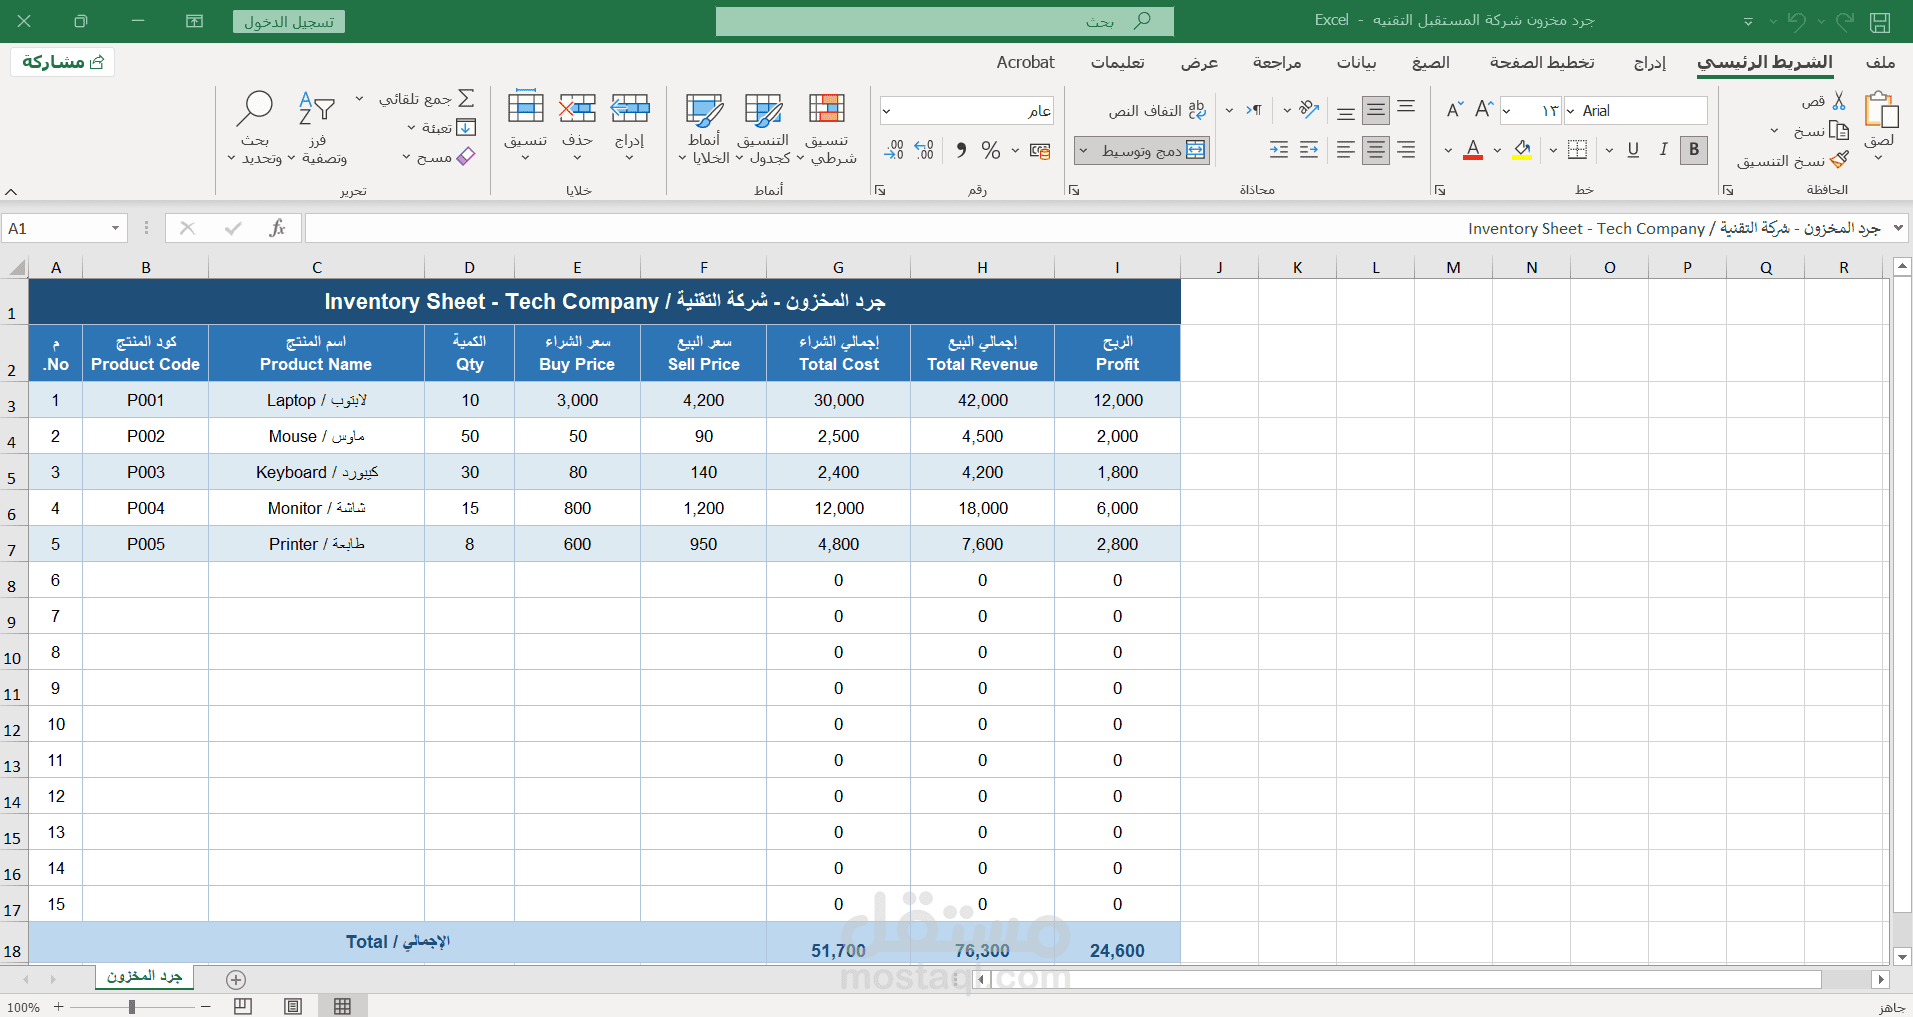Open the Acrobat tab
This screenshot has width=1913, height=1017.
1026,62
